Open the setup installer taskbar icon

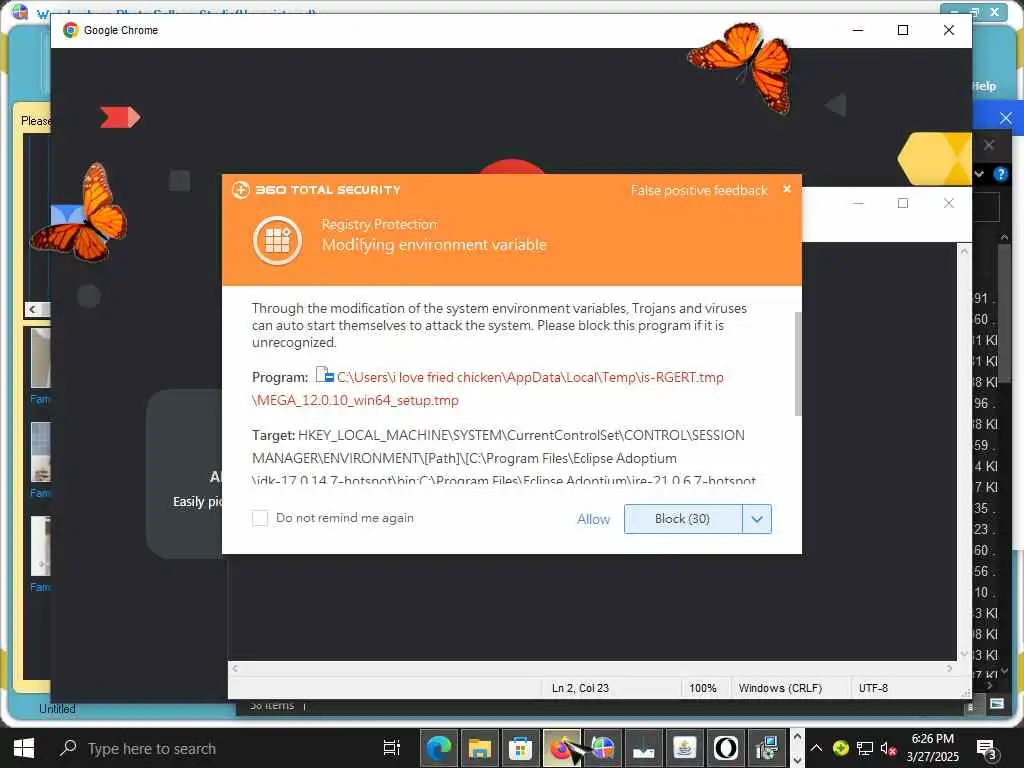pos(766,748)
